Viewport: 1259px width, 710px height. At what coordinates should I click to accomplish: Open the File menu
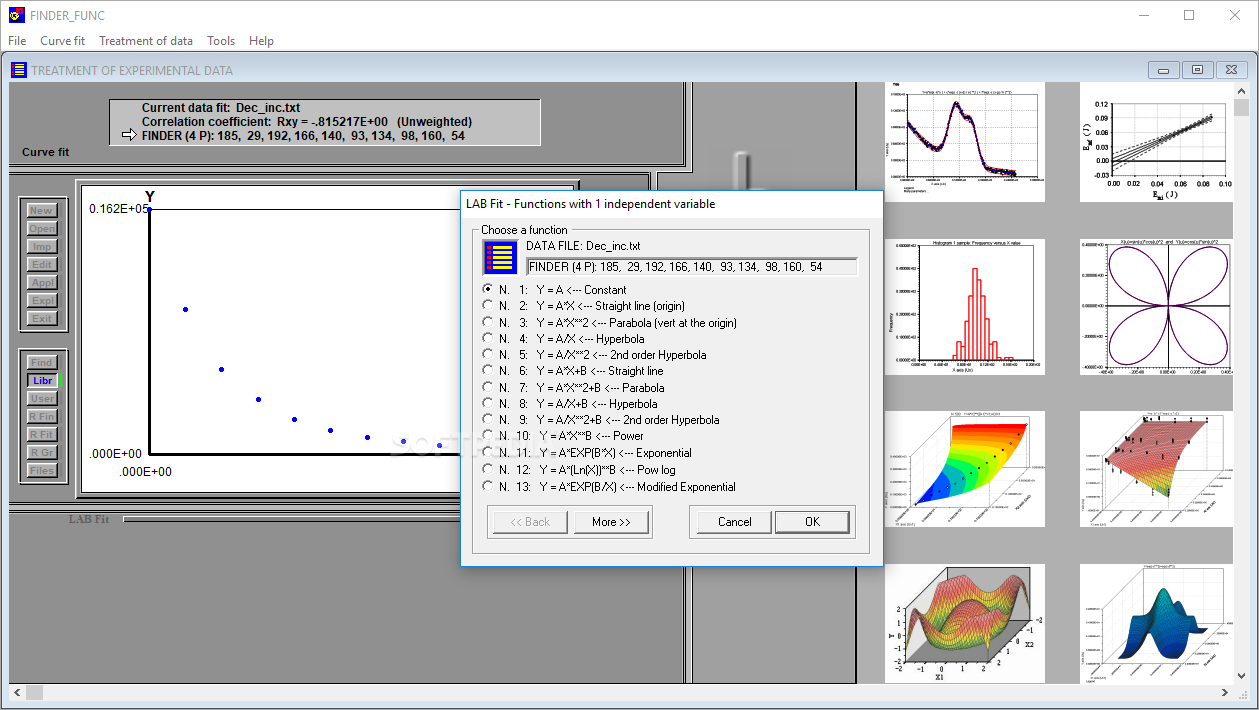coord(17,41)
